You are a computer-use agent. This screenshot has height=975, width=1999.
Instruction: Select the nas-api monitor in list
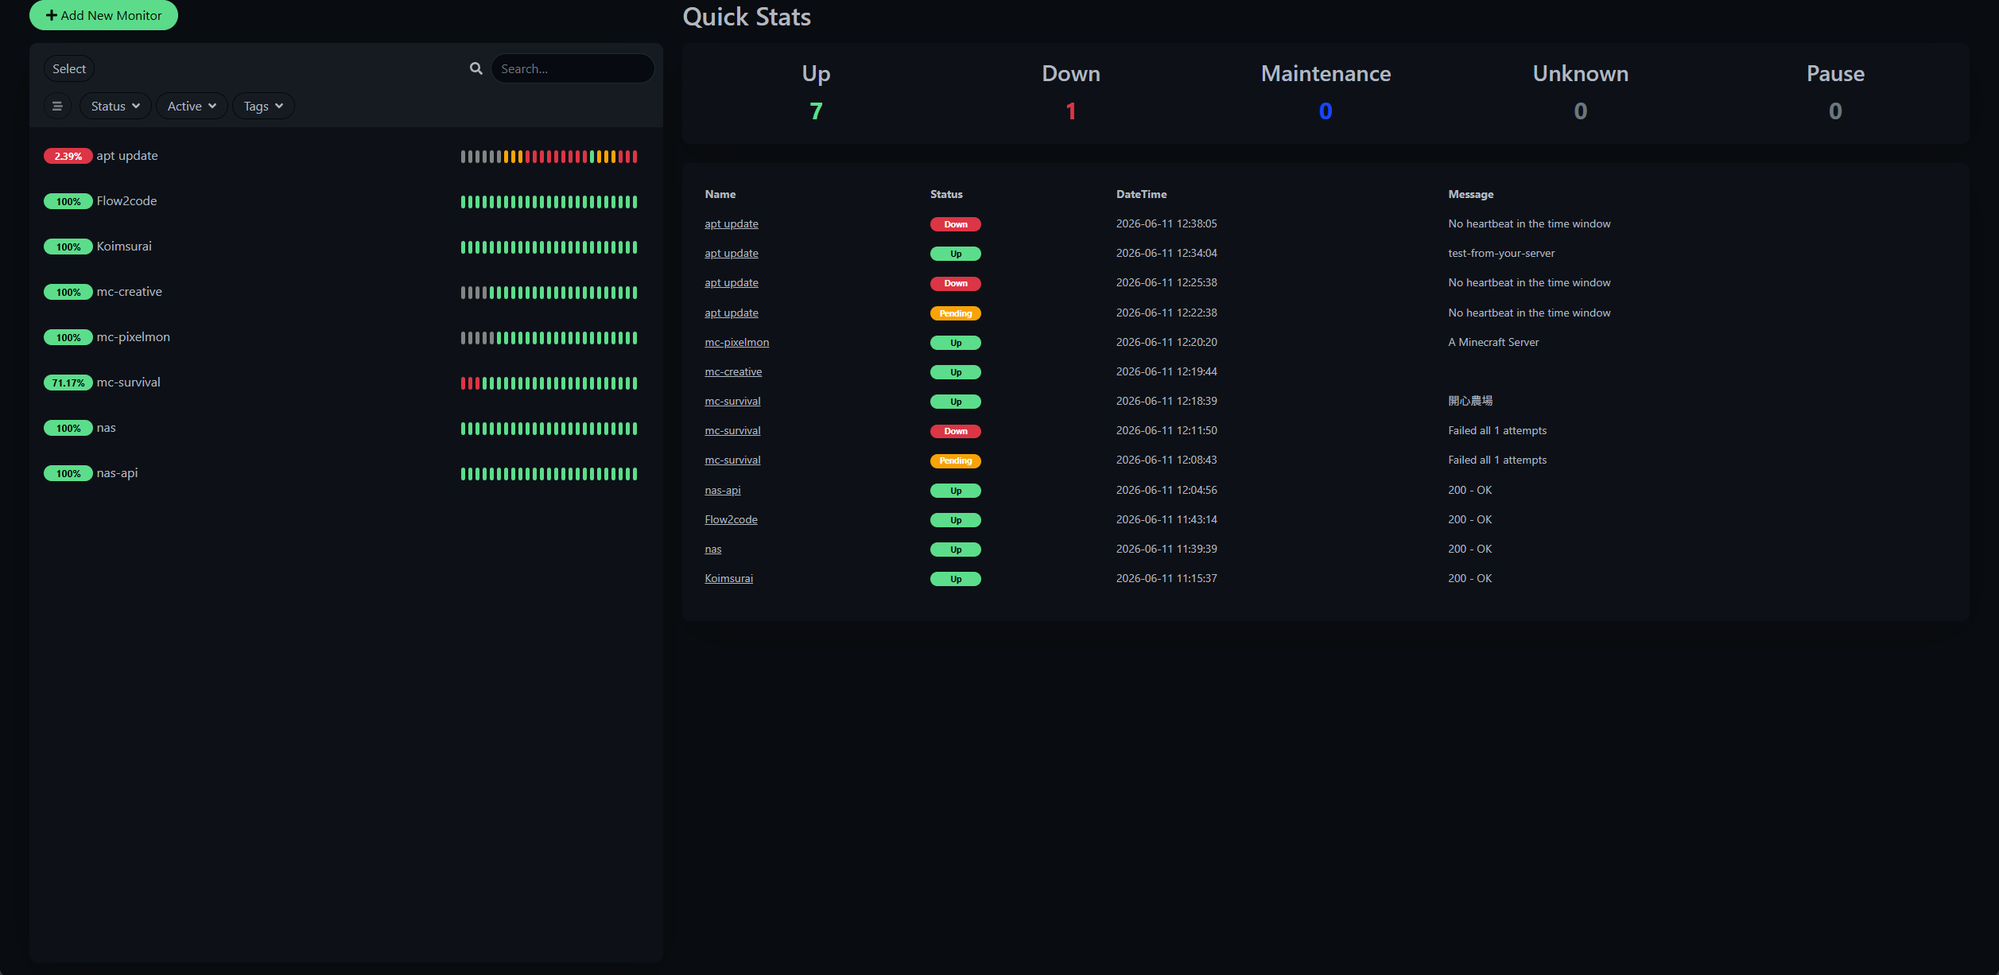(346, 473)
